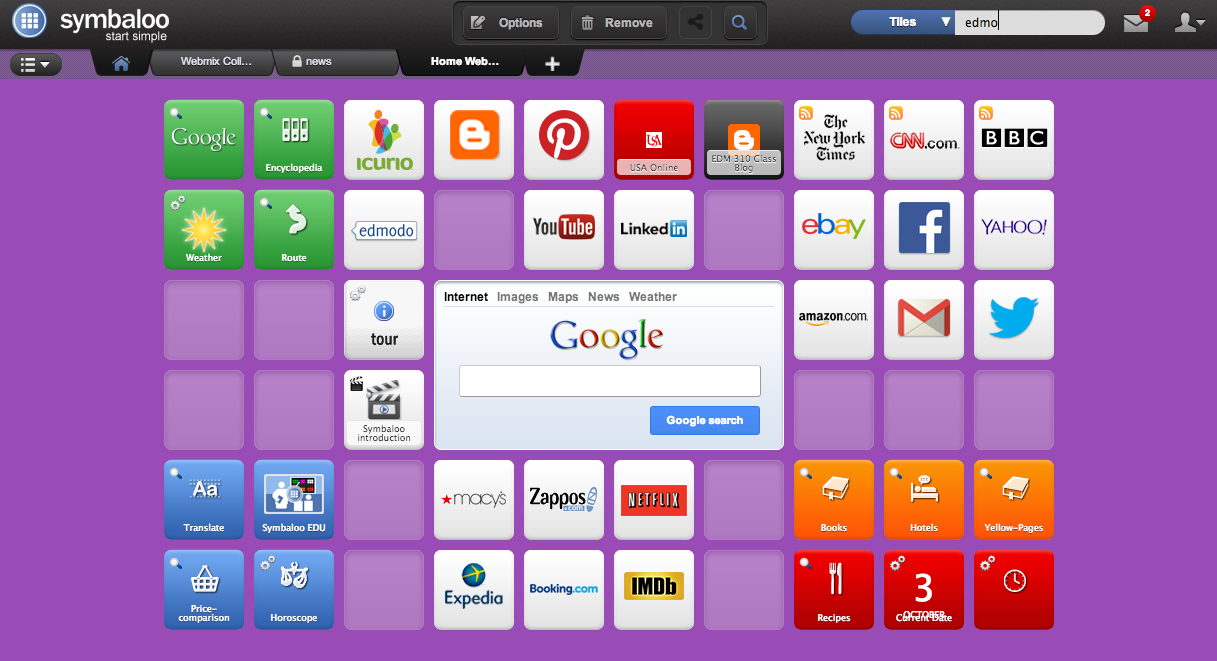Viewport: 1217px width, 661px height.
Task: Open the Price-comparison tile
Action: point(204,590)
